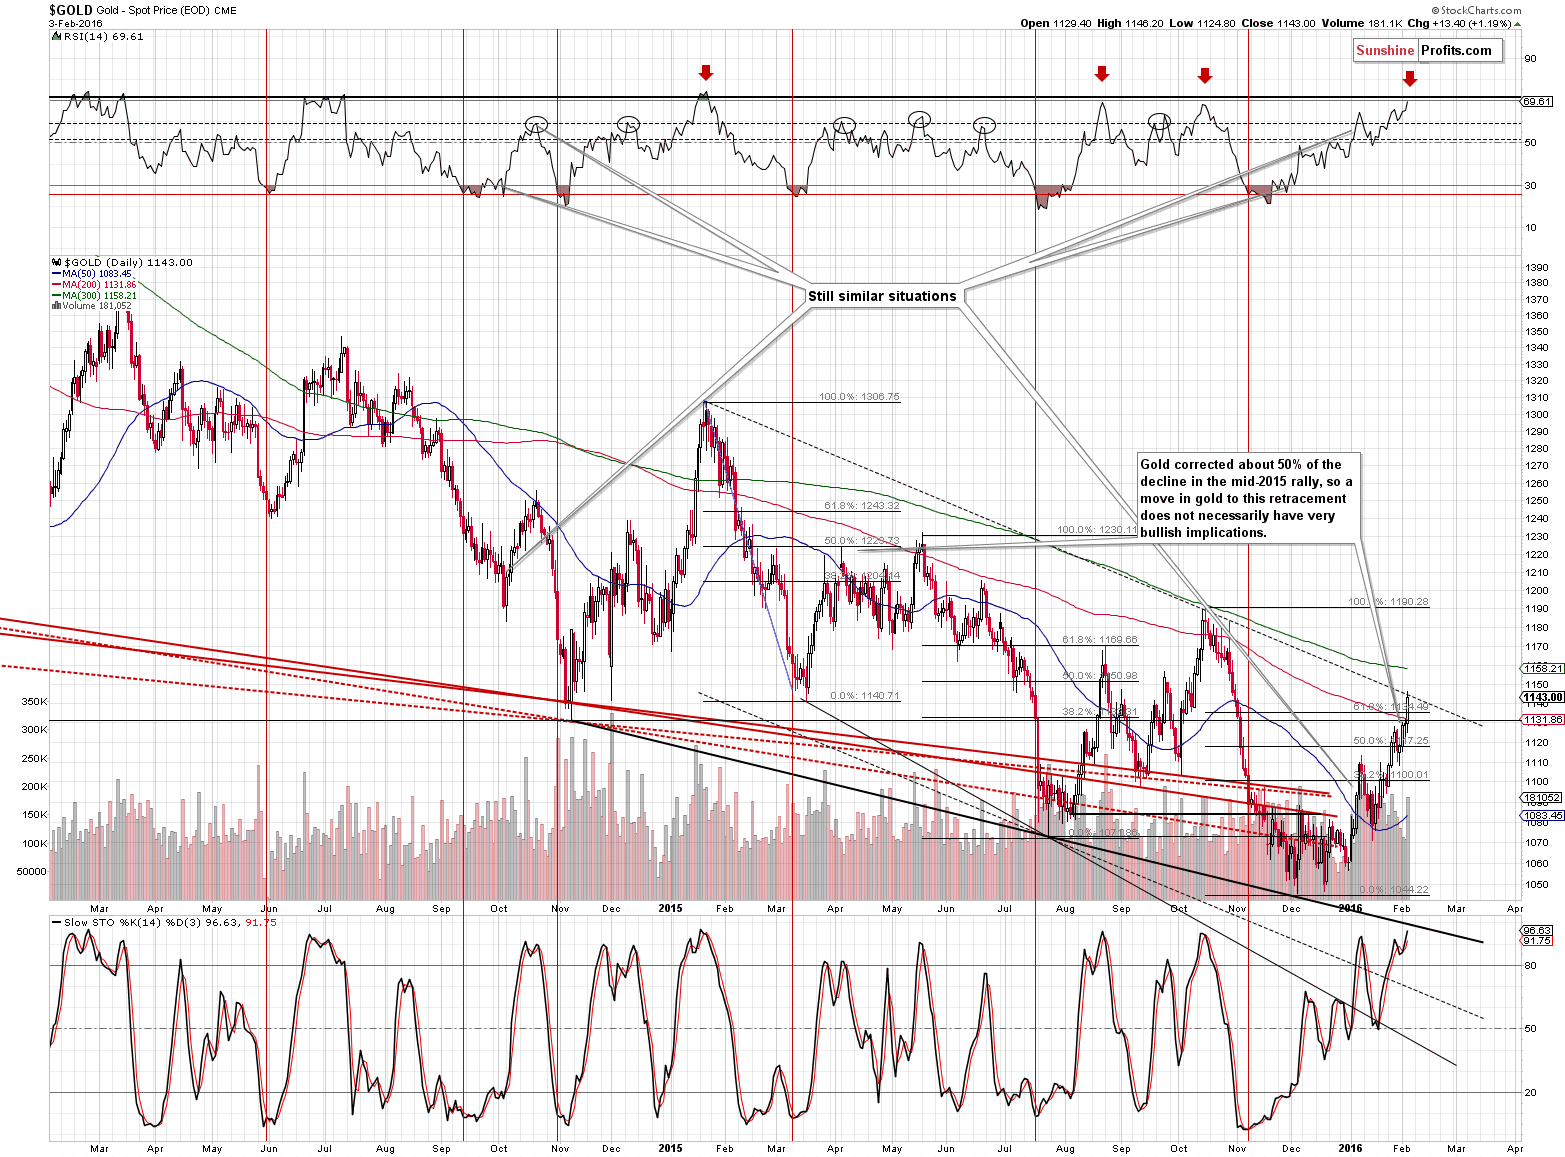
Task: Click the 1143.00 current price axis tag
Action: pos(1542,697)
